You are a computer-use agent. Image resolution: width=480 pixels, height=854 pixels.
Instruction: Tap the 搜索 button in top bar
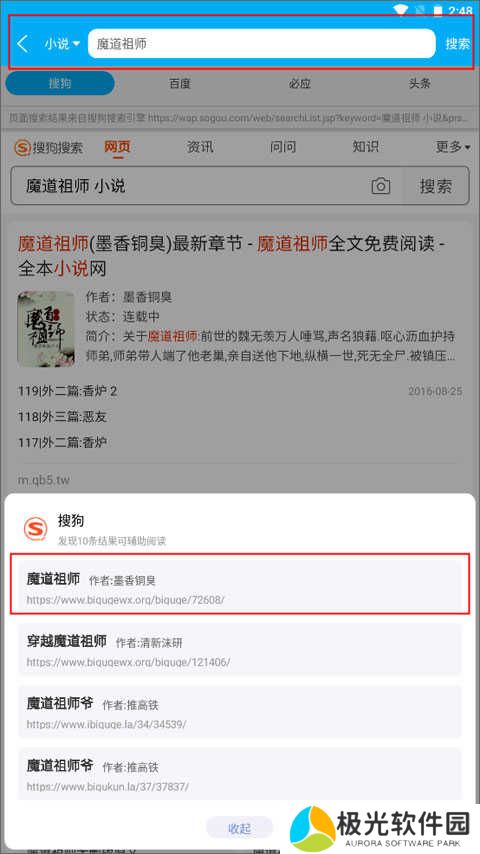457,44
